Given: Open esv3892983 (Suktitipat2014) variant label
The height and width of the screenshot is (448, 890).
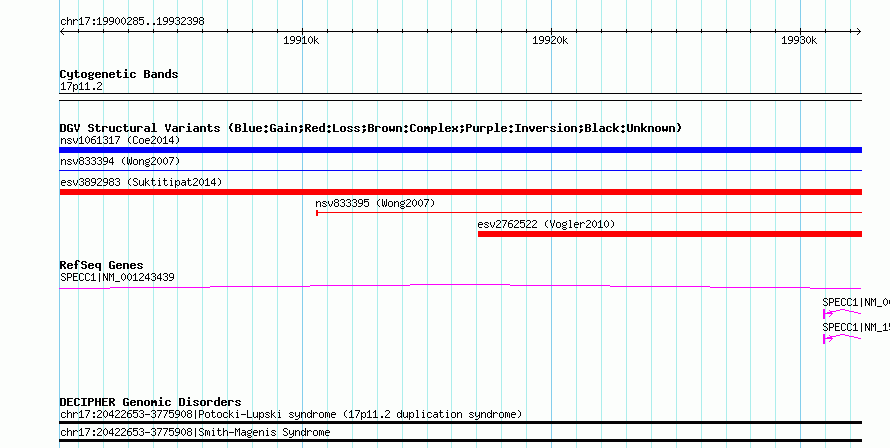Looking at the screenshot, I should [x=141, y=182].
